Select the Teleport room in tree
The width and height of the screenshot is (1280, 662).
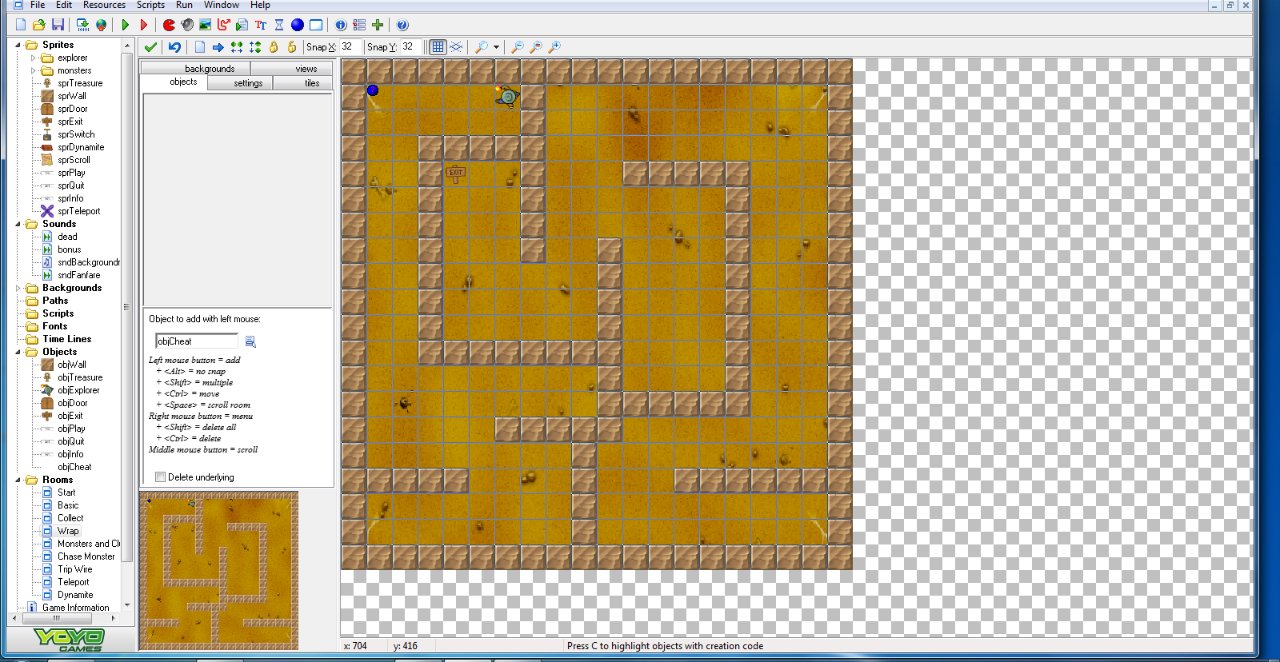click(x=73, y=582)
